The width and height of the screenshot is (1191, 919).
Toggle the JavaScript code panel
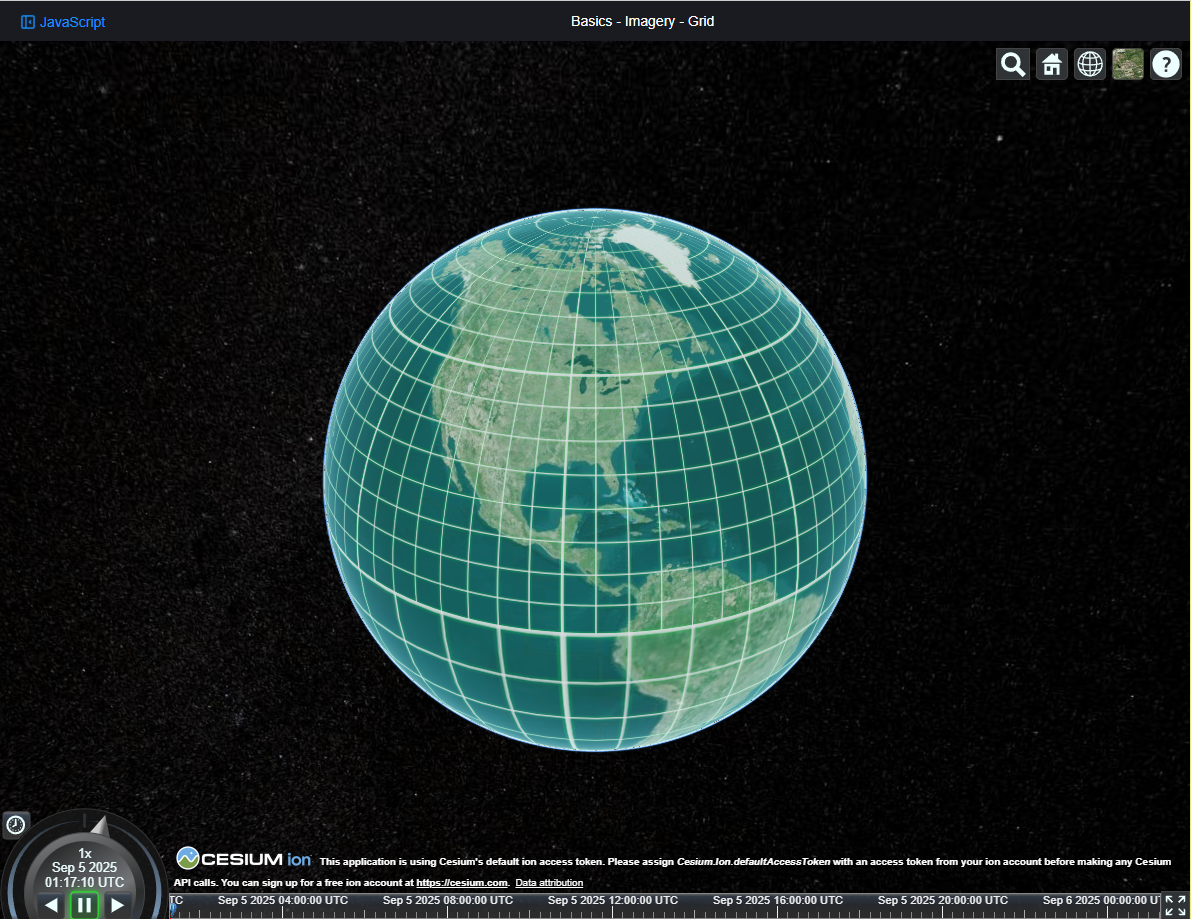tap(63, 22)
